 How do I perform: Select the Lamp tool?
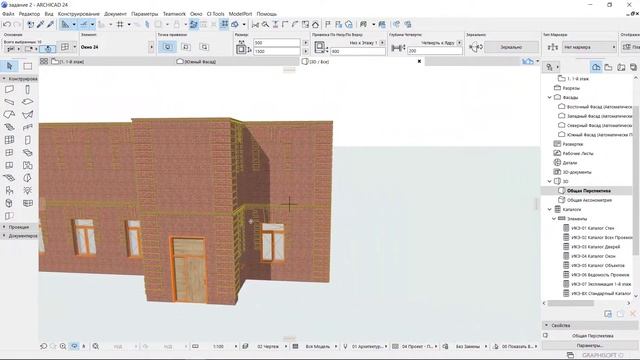coord(27,191)
